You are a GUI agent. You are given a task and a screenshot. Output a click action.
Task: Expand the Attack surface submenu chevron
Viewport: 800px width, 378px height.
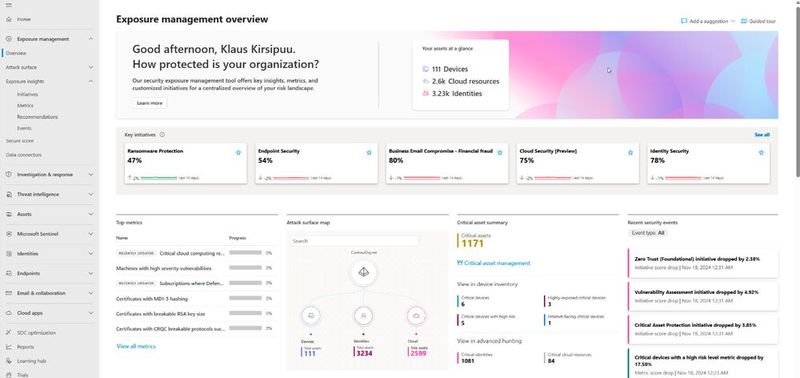click(x=91, y=67)
